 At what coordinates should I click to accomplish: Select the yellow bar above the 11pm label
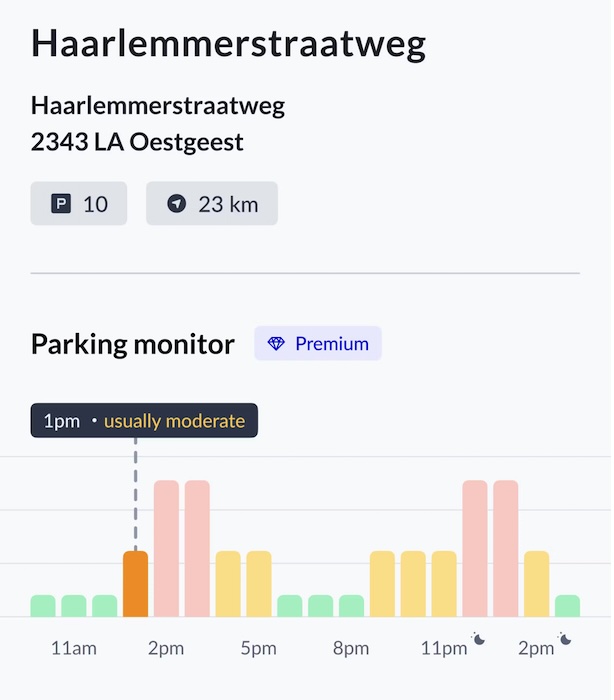coord(444,584)
